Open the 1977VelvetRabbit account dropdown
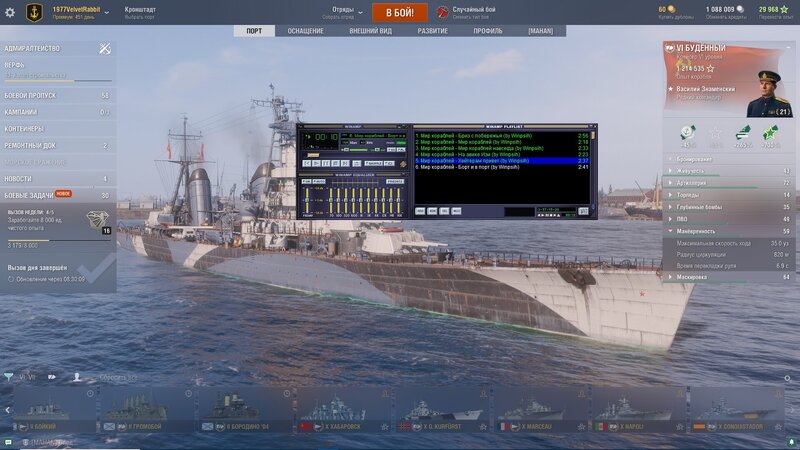Screen dimensions: 800x450 pos(106,12)
